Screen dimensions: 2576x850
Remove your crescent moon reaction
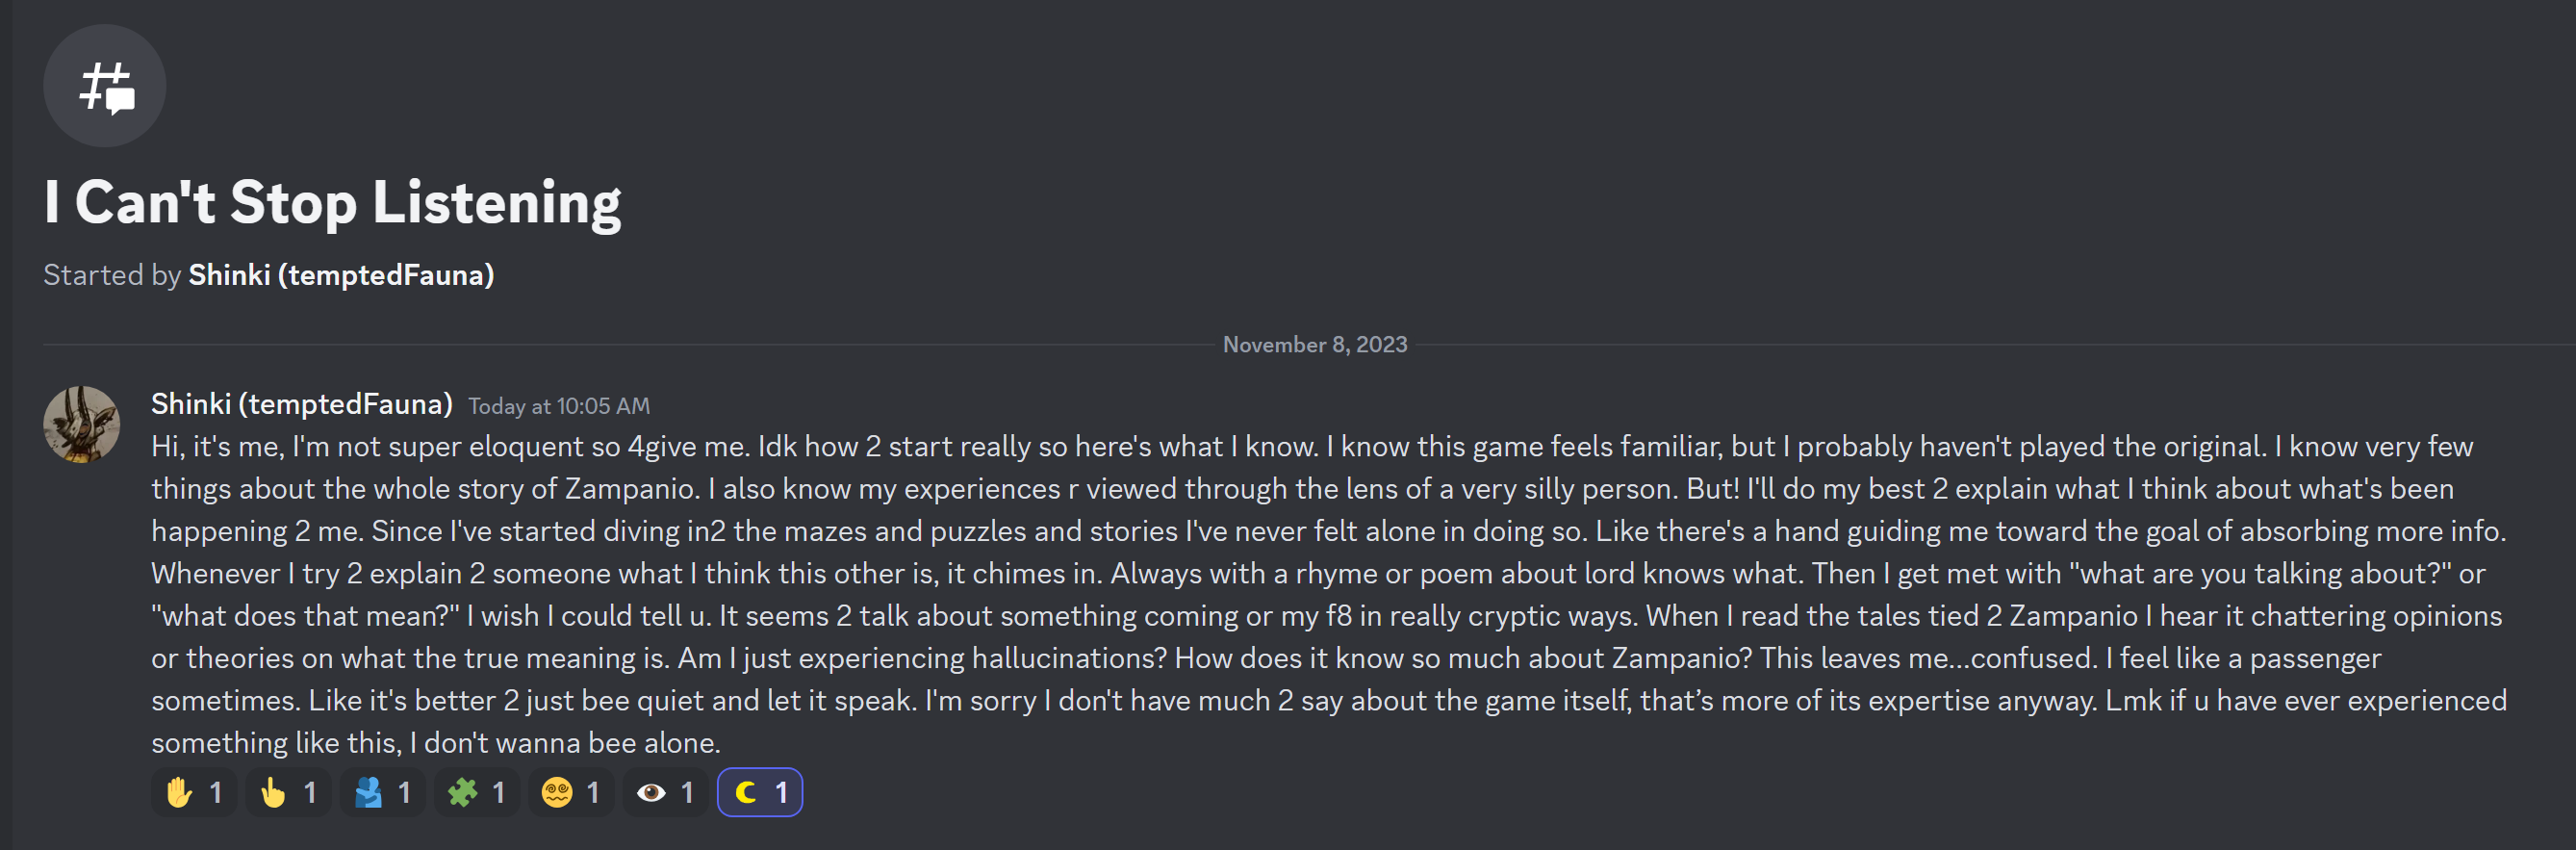tap(760, 793)
